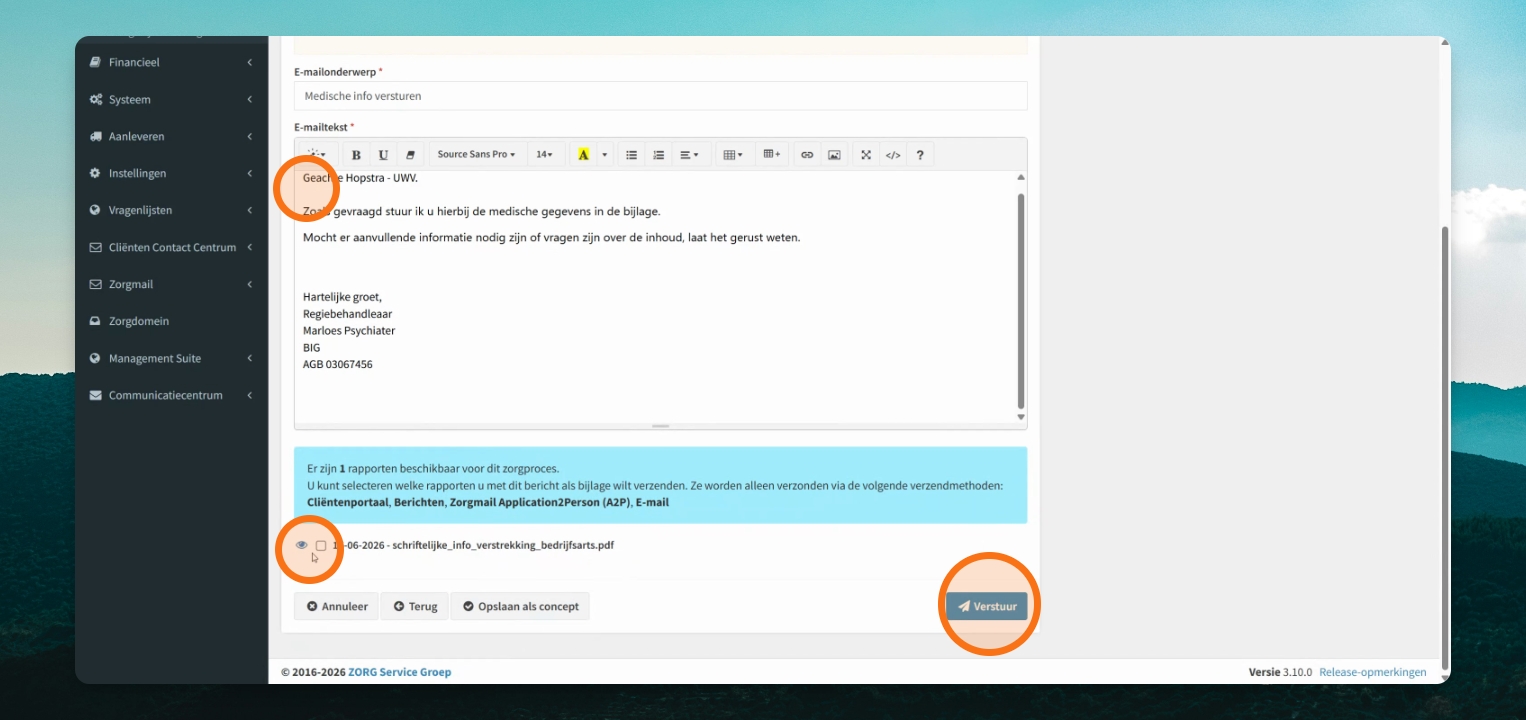Click inside the e-mail text body area

click(x=655, y=296)
